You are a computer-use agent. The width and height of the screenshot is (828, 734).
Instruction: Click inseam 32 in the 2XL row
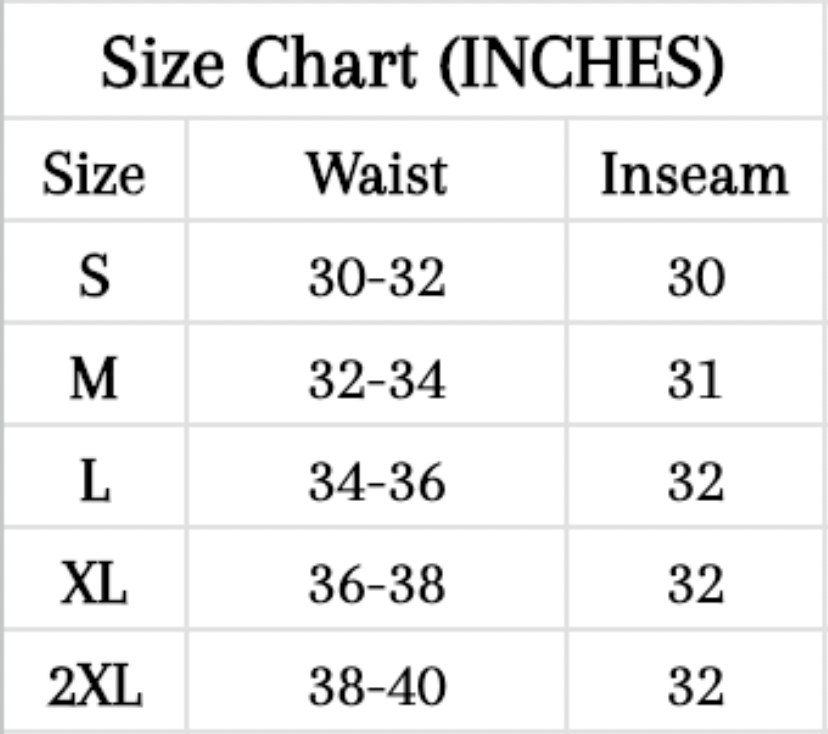695,687
